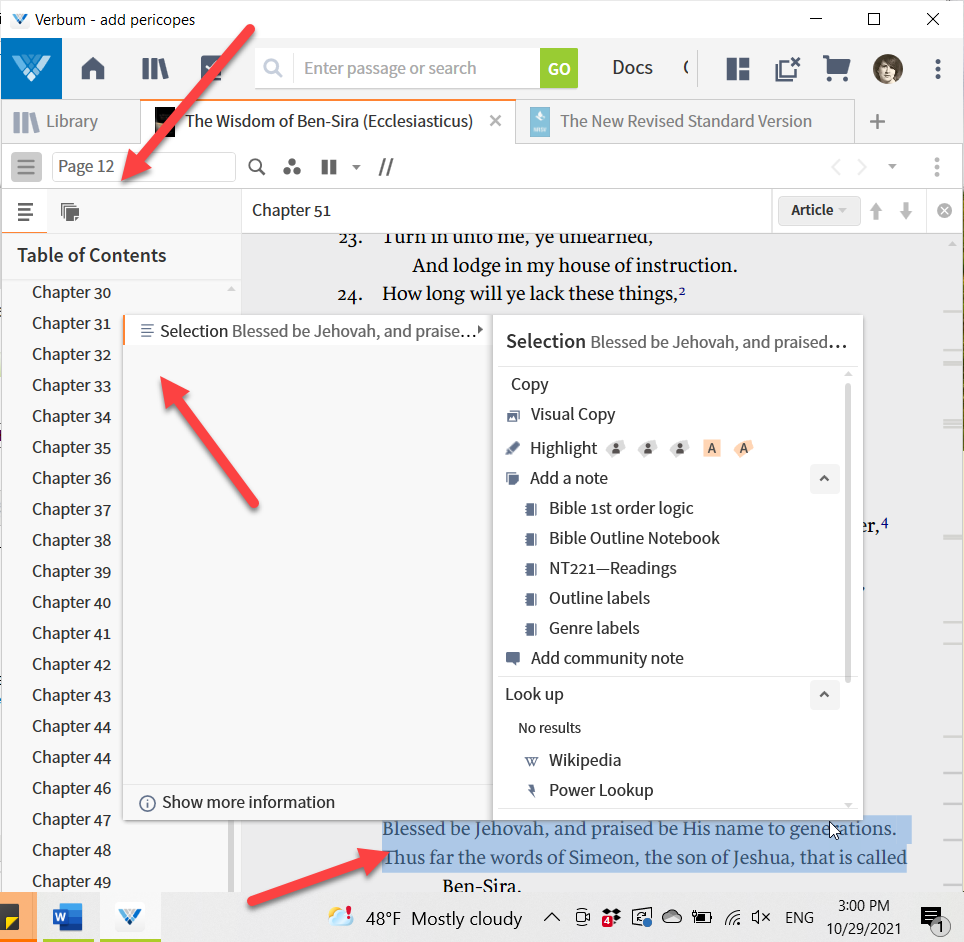The width and height of the screenshot is (964, 942).
Task: Collapse the Look up section
Action: tap(824, 695)
